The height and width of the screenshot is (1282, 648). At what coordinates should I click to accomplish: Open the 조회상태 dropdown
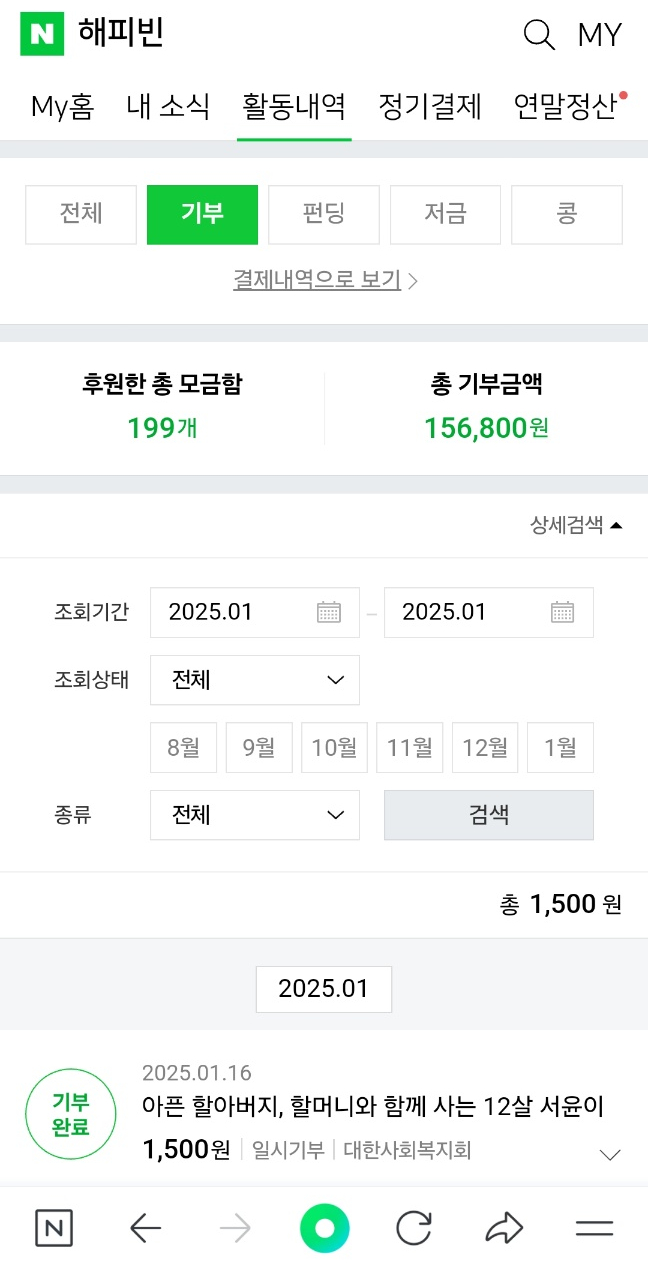255,680
